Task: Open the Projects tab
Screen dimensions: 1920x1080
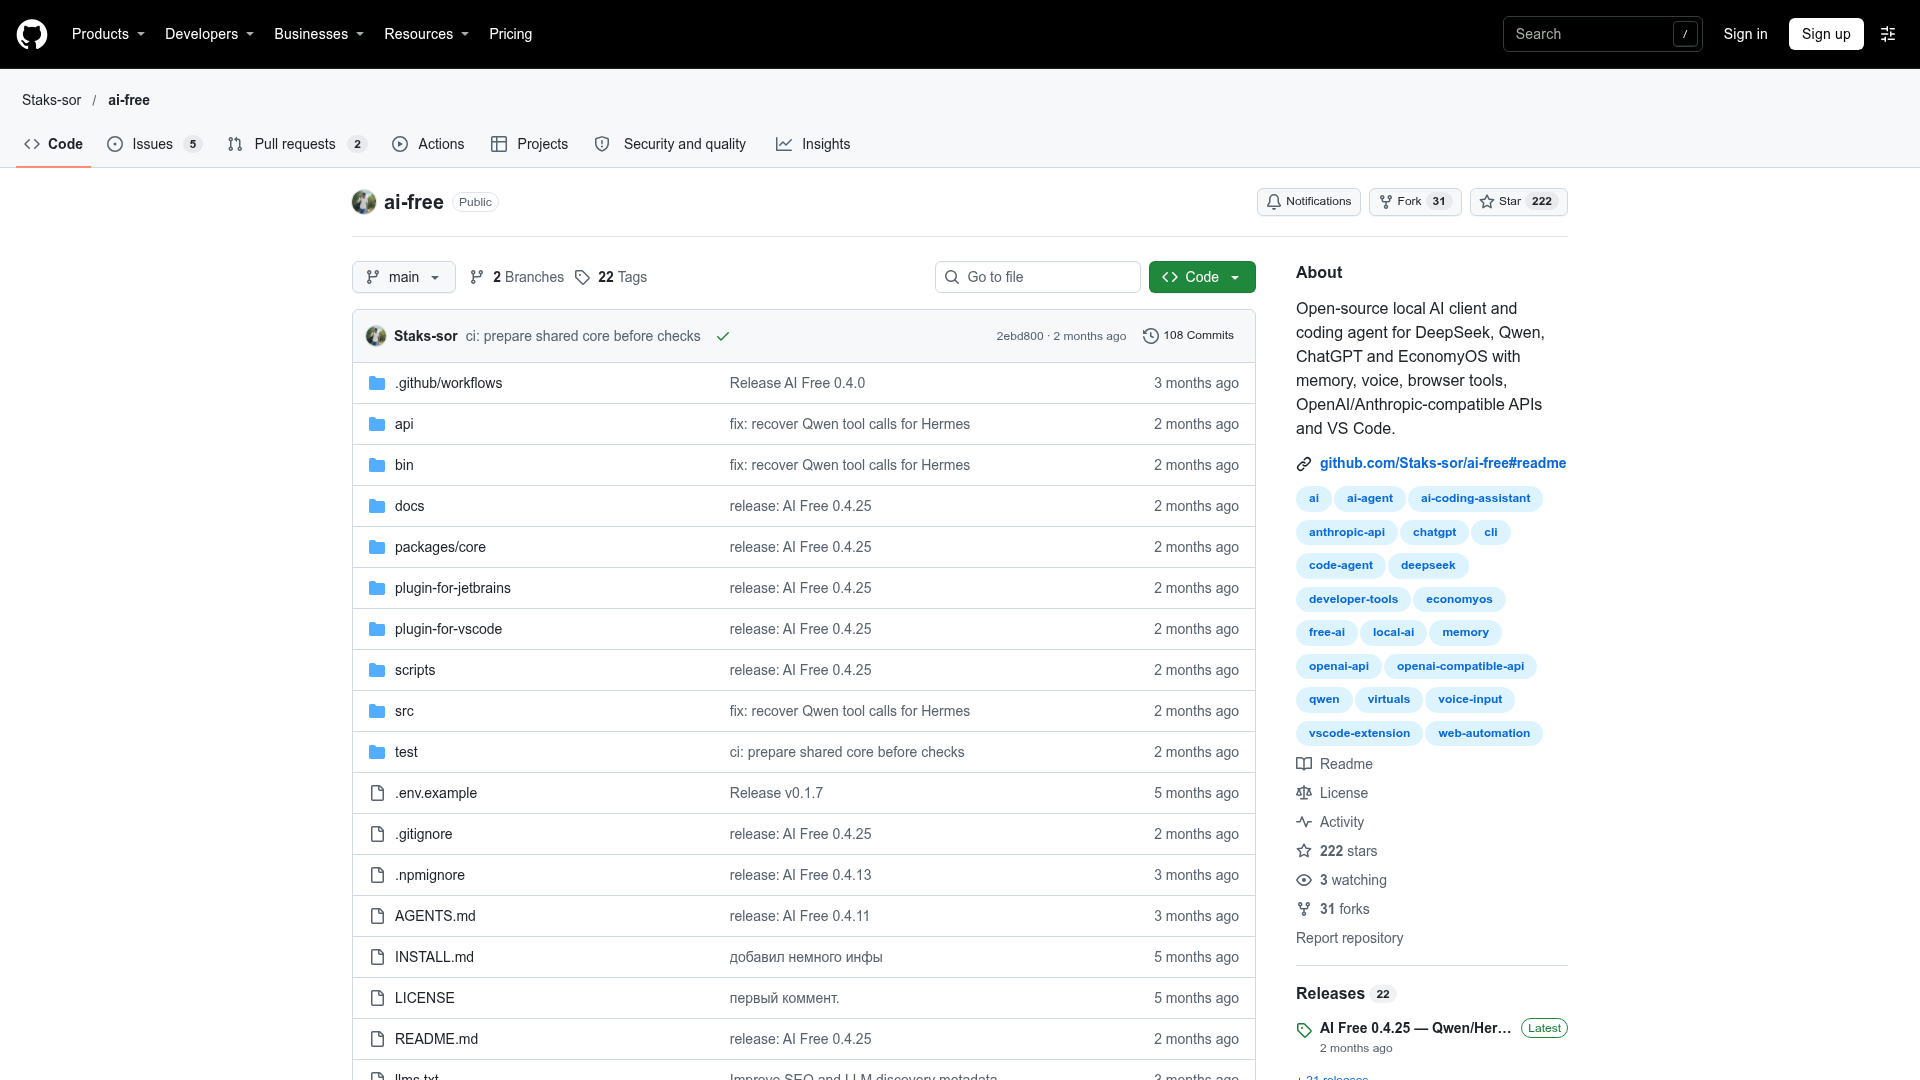Action: 529,144
